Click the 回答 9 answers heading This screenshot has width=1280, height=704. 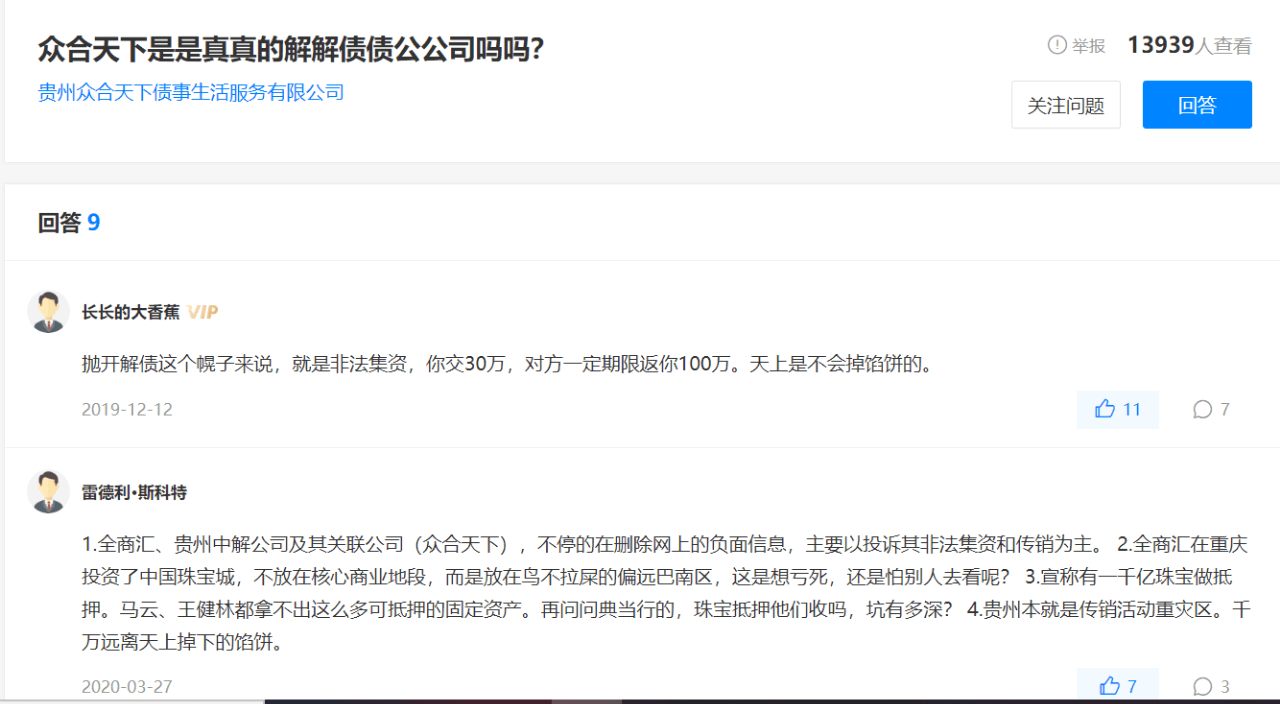[x=69, y=222]
